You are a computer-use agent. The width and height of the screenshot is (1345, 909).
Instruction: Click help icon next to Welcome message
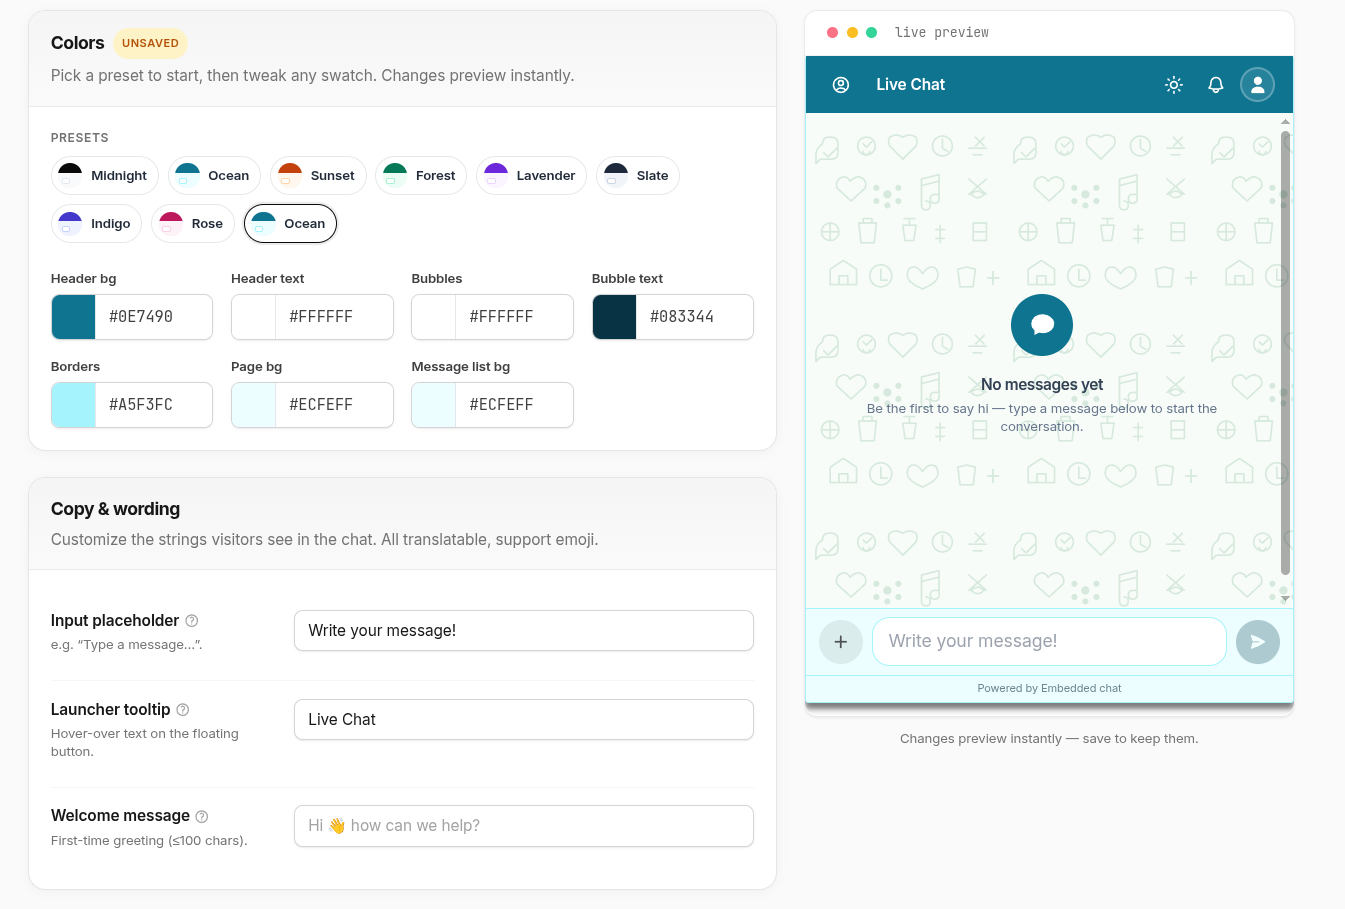(202, 816)
